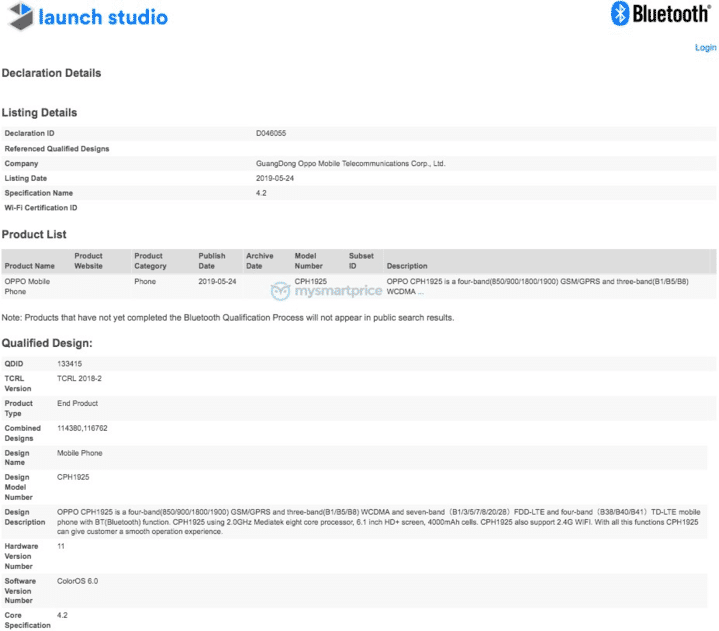This screenshot has width=719, height=631.
Task: Click the ColorOS 6.0 software version
Action: click(77, 581)
